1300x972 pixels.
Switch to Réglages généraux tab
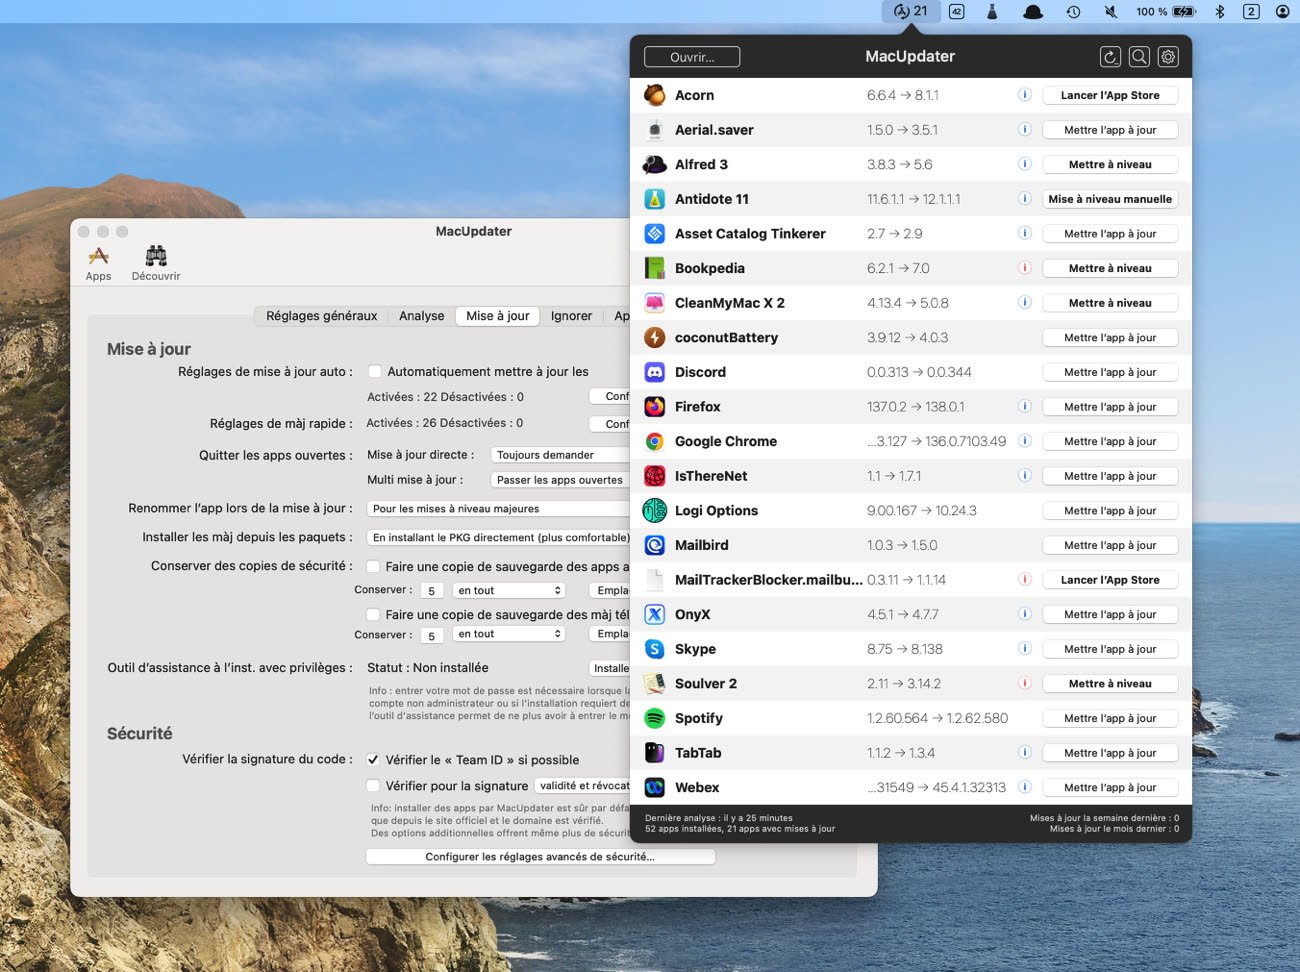point(321,316)
